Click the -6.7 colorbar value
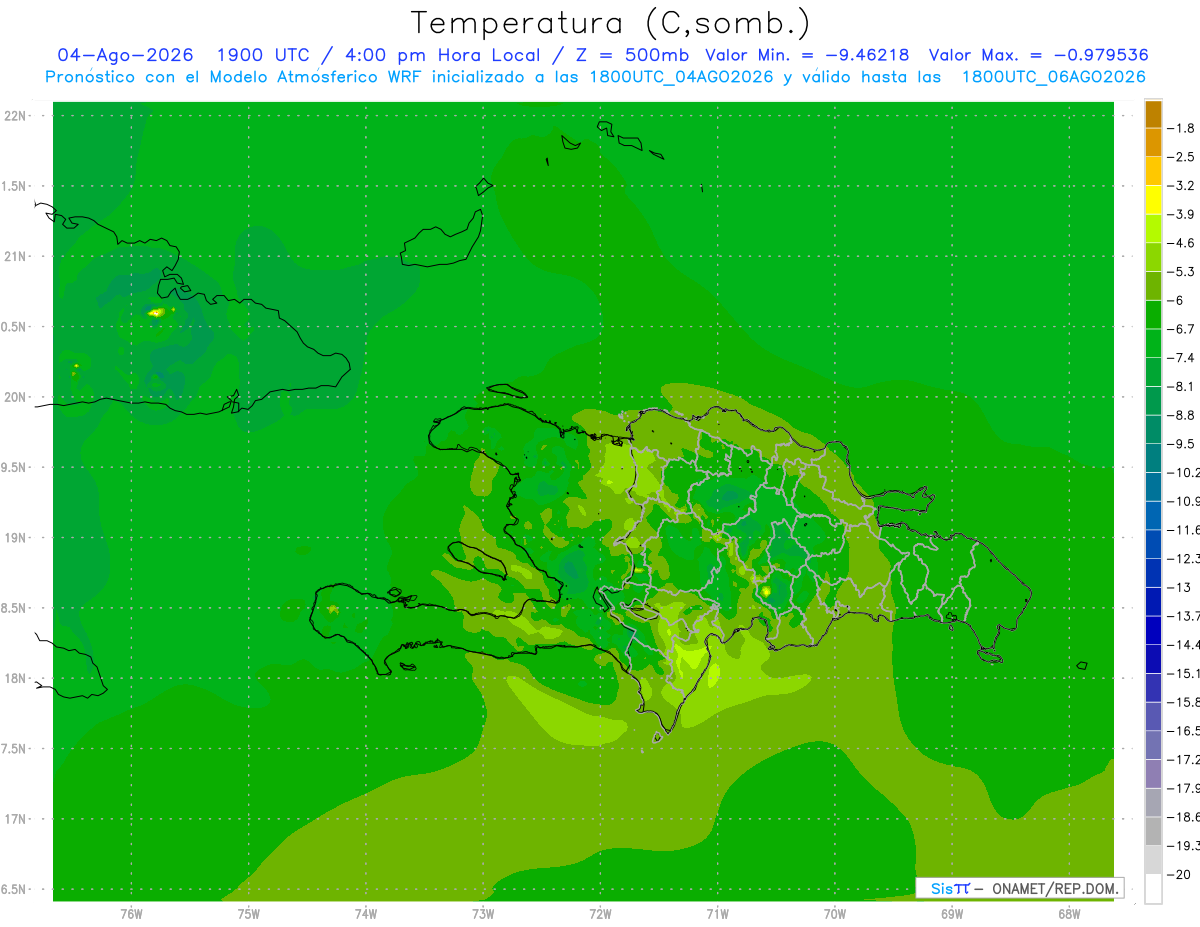1200x927 pixels. [x=1180, y=329]
